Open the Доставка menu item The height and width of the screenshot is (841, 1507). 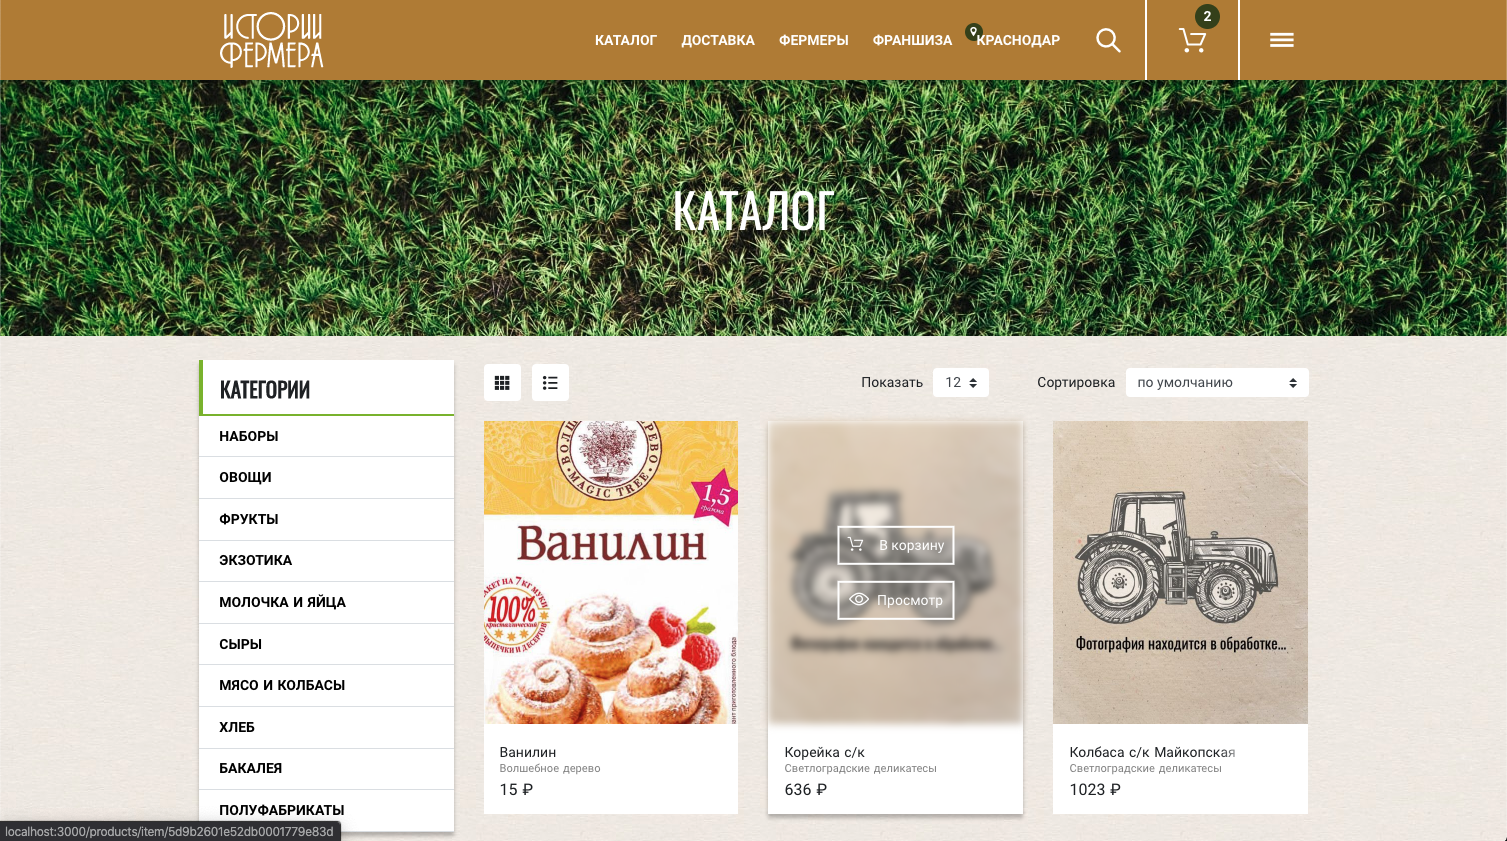click(x=718, y=40)
